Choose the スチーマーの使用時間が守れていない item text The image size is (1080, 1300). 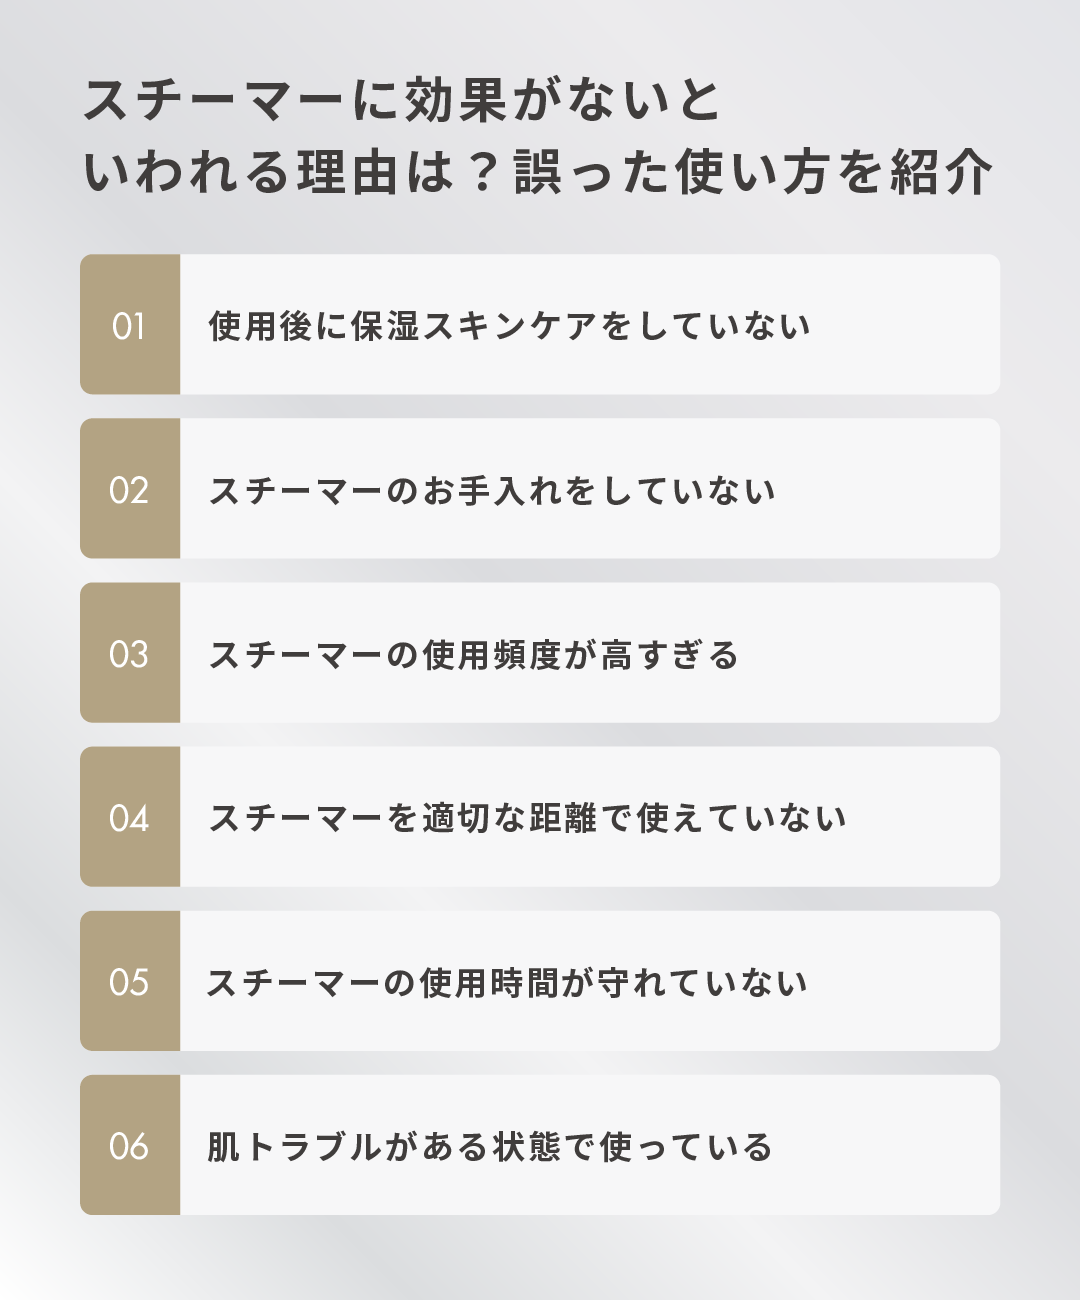[507, 982]
